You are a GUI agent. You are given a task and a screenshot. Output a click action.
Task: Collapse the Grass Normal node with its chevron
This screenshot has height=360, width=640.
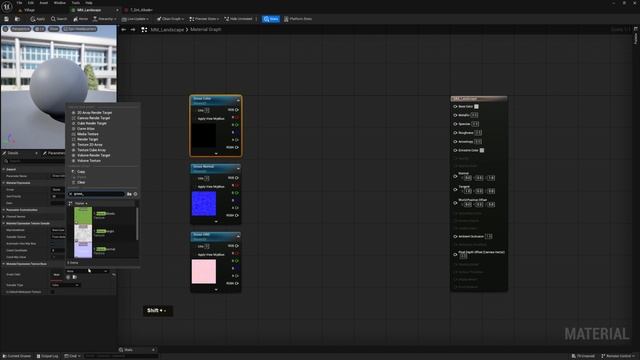238,168
